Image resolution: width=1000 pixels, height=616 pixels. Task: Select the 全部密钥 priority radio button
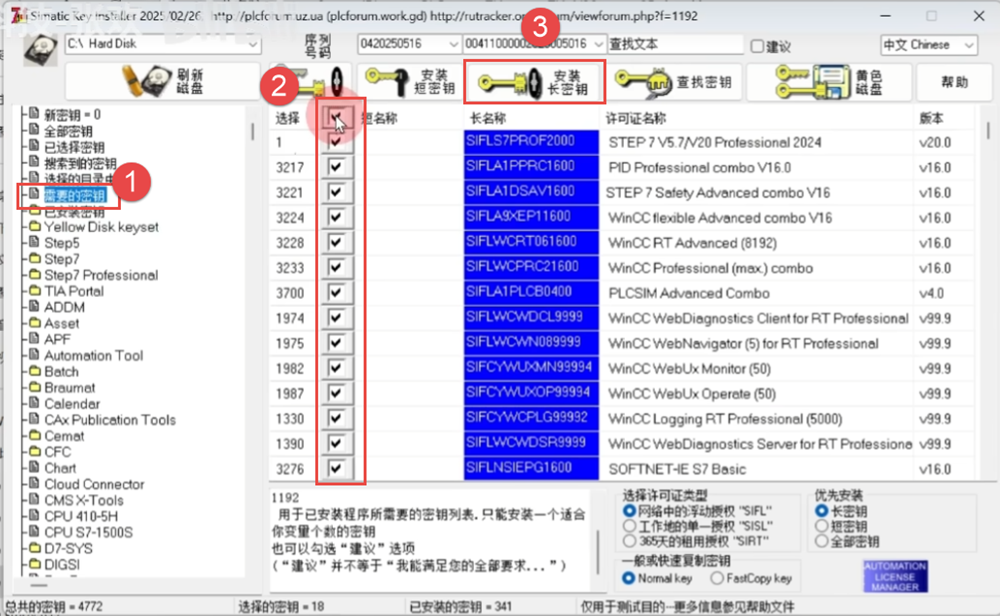tap(821, 541)
